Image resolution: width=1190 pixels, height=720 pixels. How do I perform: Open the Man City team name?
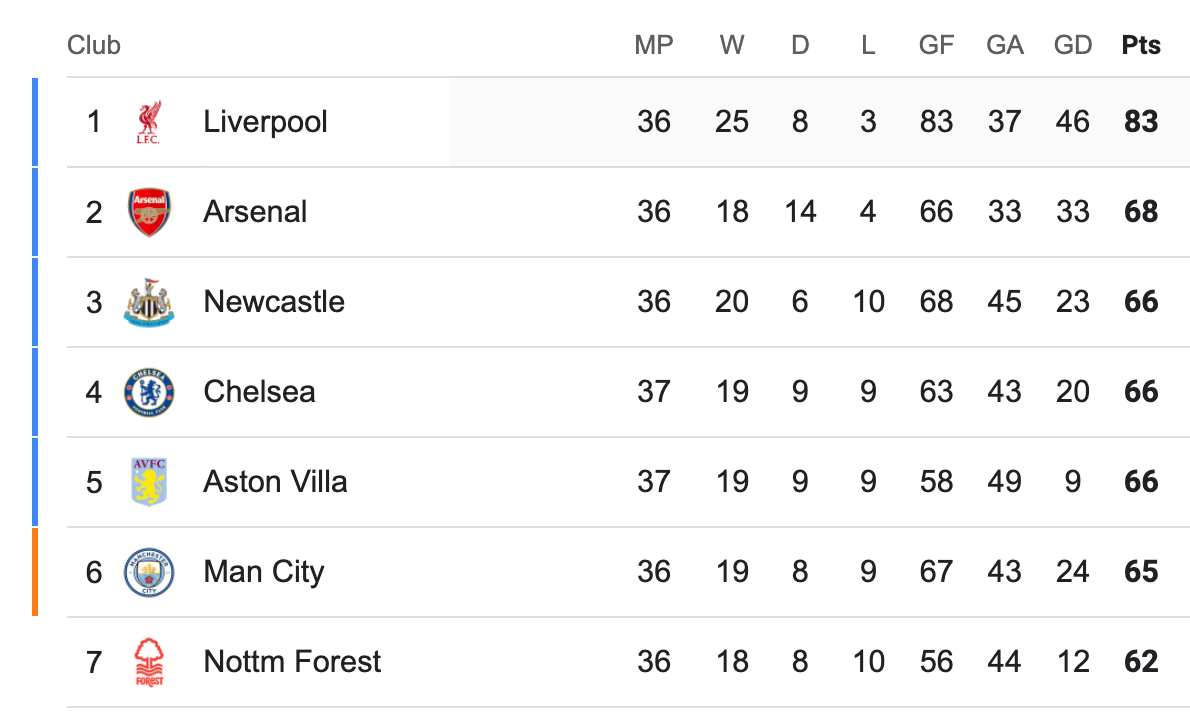[263, 572]
